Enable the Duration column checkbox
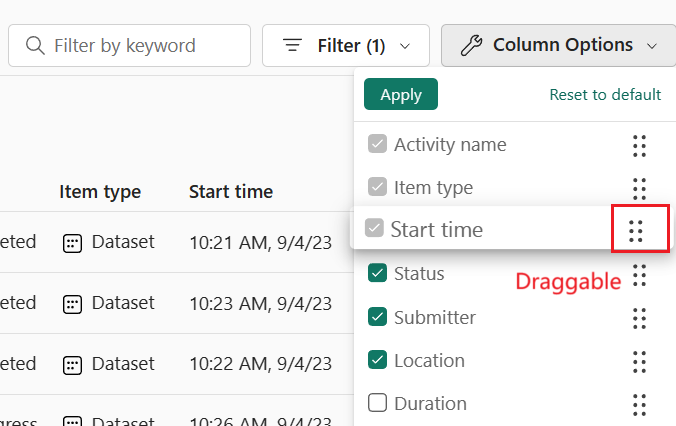 378,403
